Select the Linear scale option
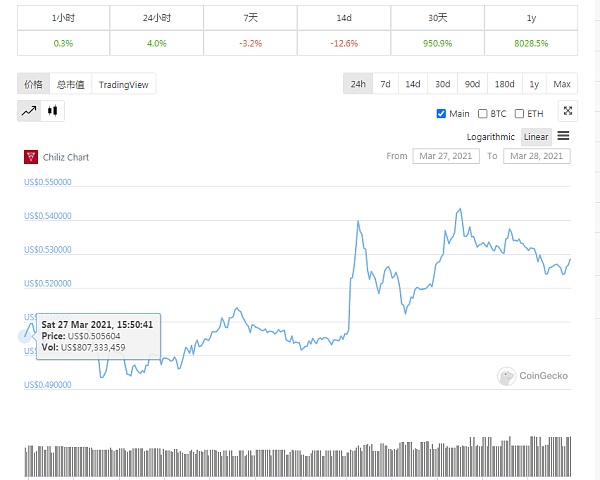The height and width of the screenshot is (480, 600). pos(536,136)
